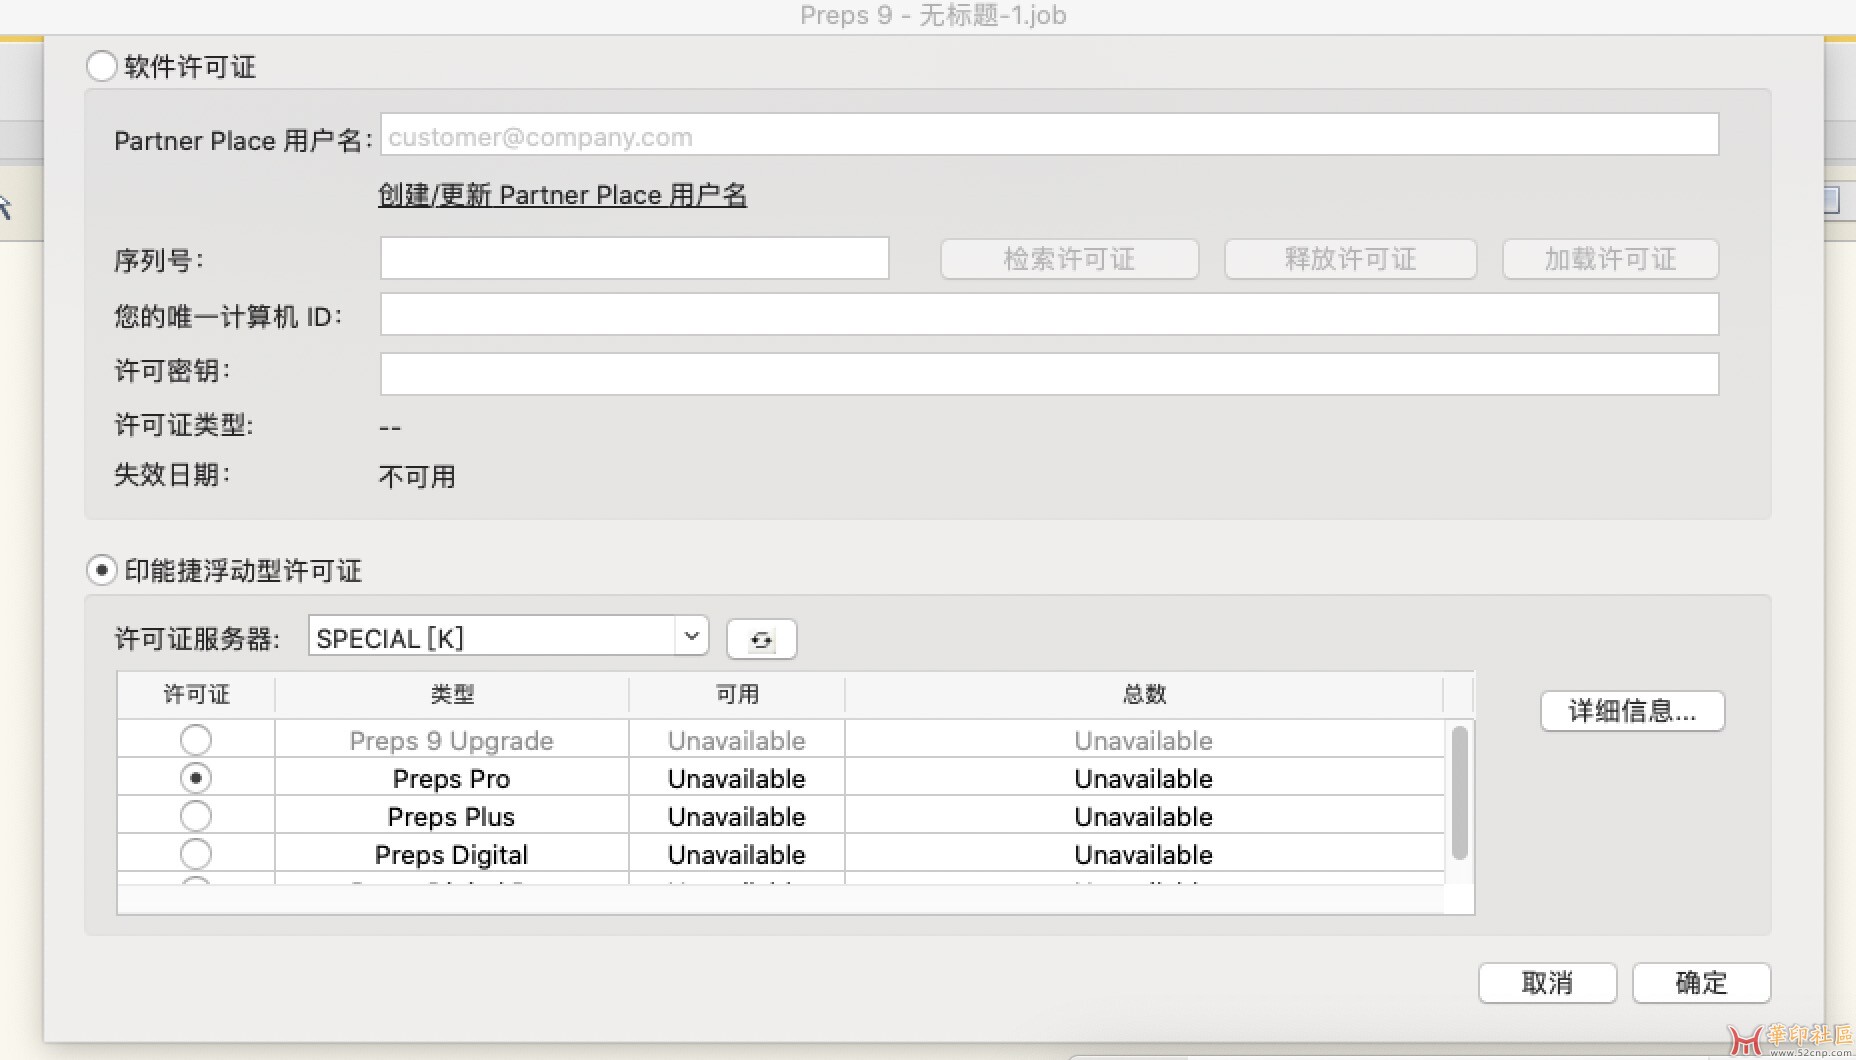This screenshot has width=1856, height=1060.
Task: Select the Preps Pro license radio
Action: (196, 778)
